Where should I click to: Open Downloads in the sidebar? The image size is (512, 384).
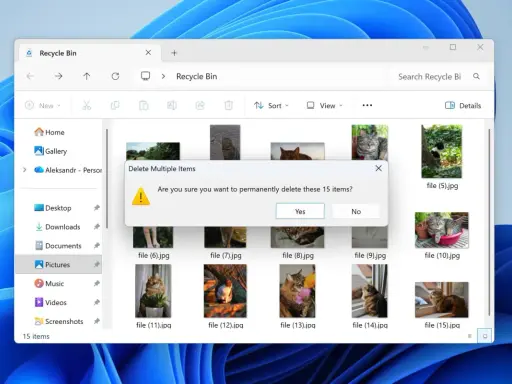click(x=57, y=227)
